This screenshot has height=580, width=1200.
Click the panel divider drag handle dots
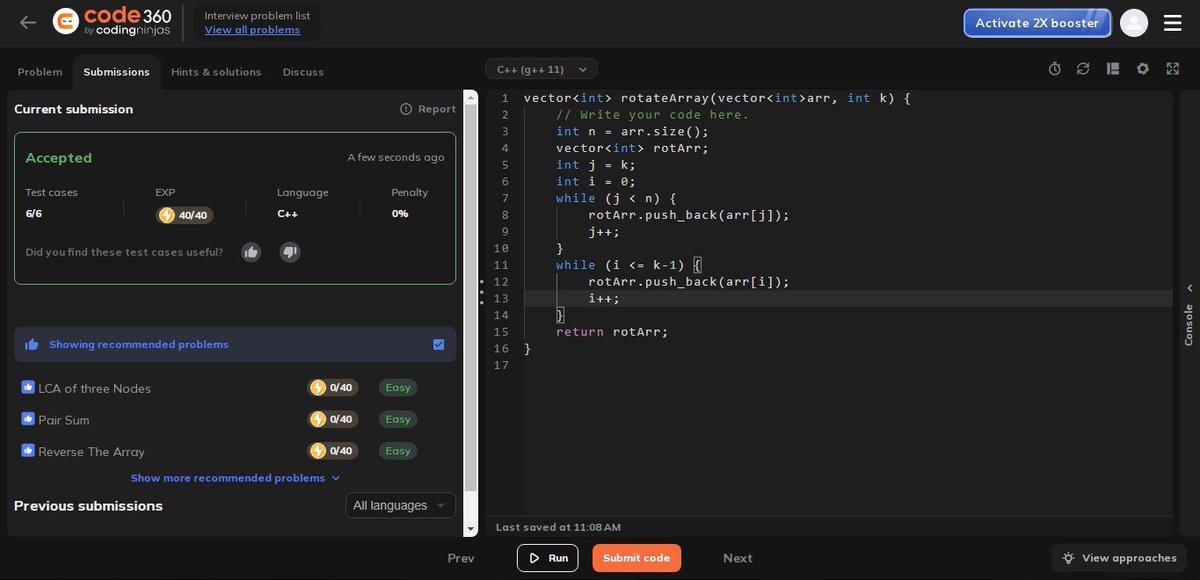tap(481, 291)
